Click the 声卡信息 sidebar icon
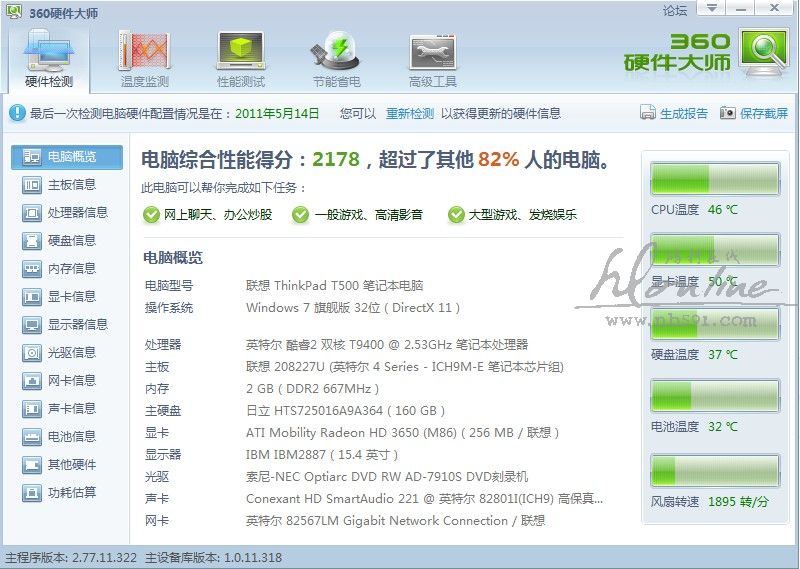 coord(32,409)
